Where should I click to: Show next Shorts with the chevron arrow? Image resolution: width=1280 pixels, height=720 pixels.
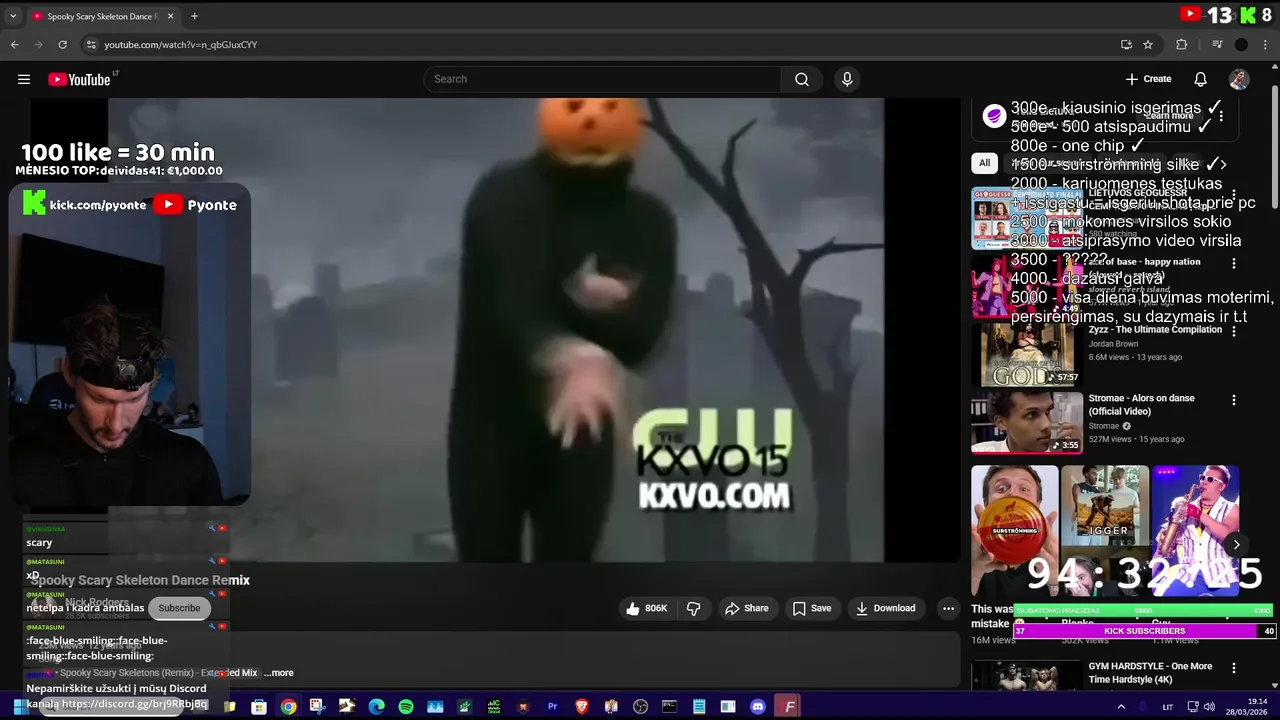(x=1236, y=545)
